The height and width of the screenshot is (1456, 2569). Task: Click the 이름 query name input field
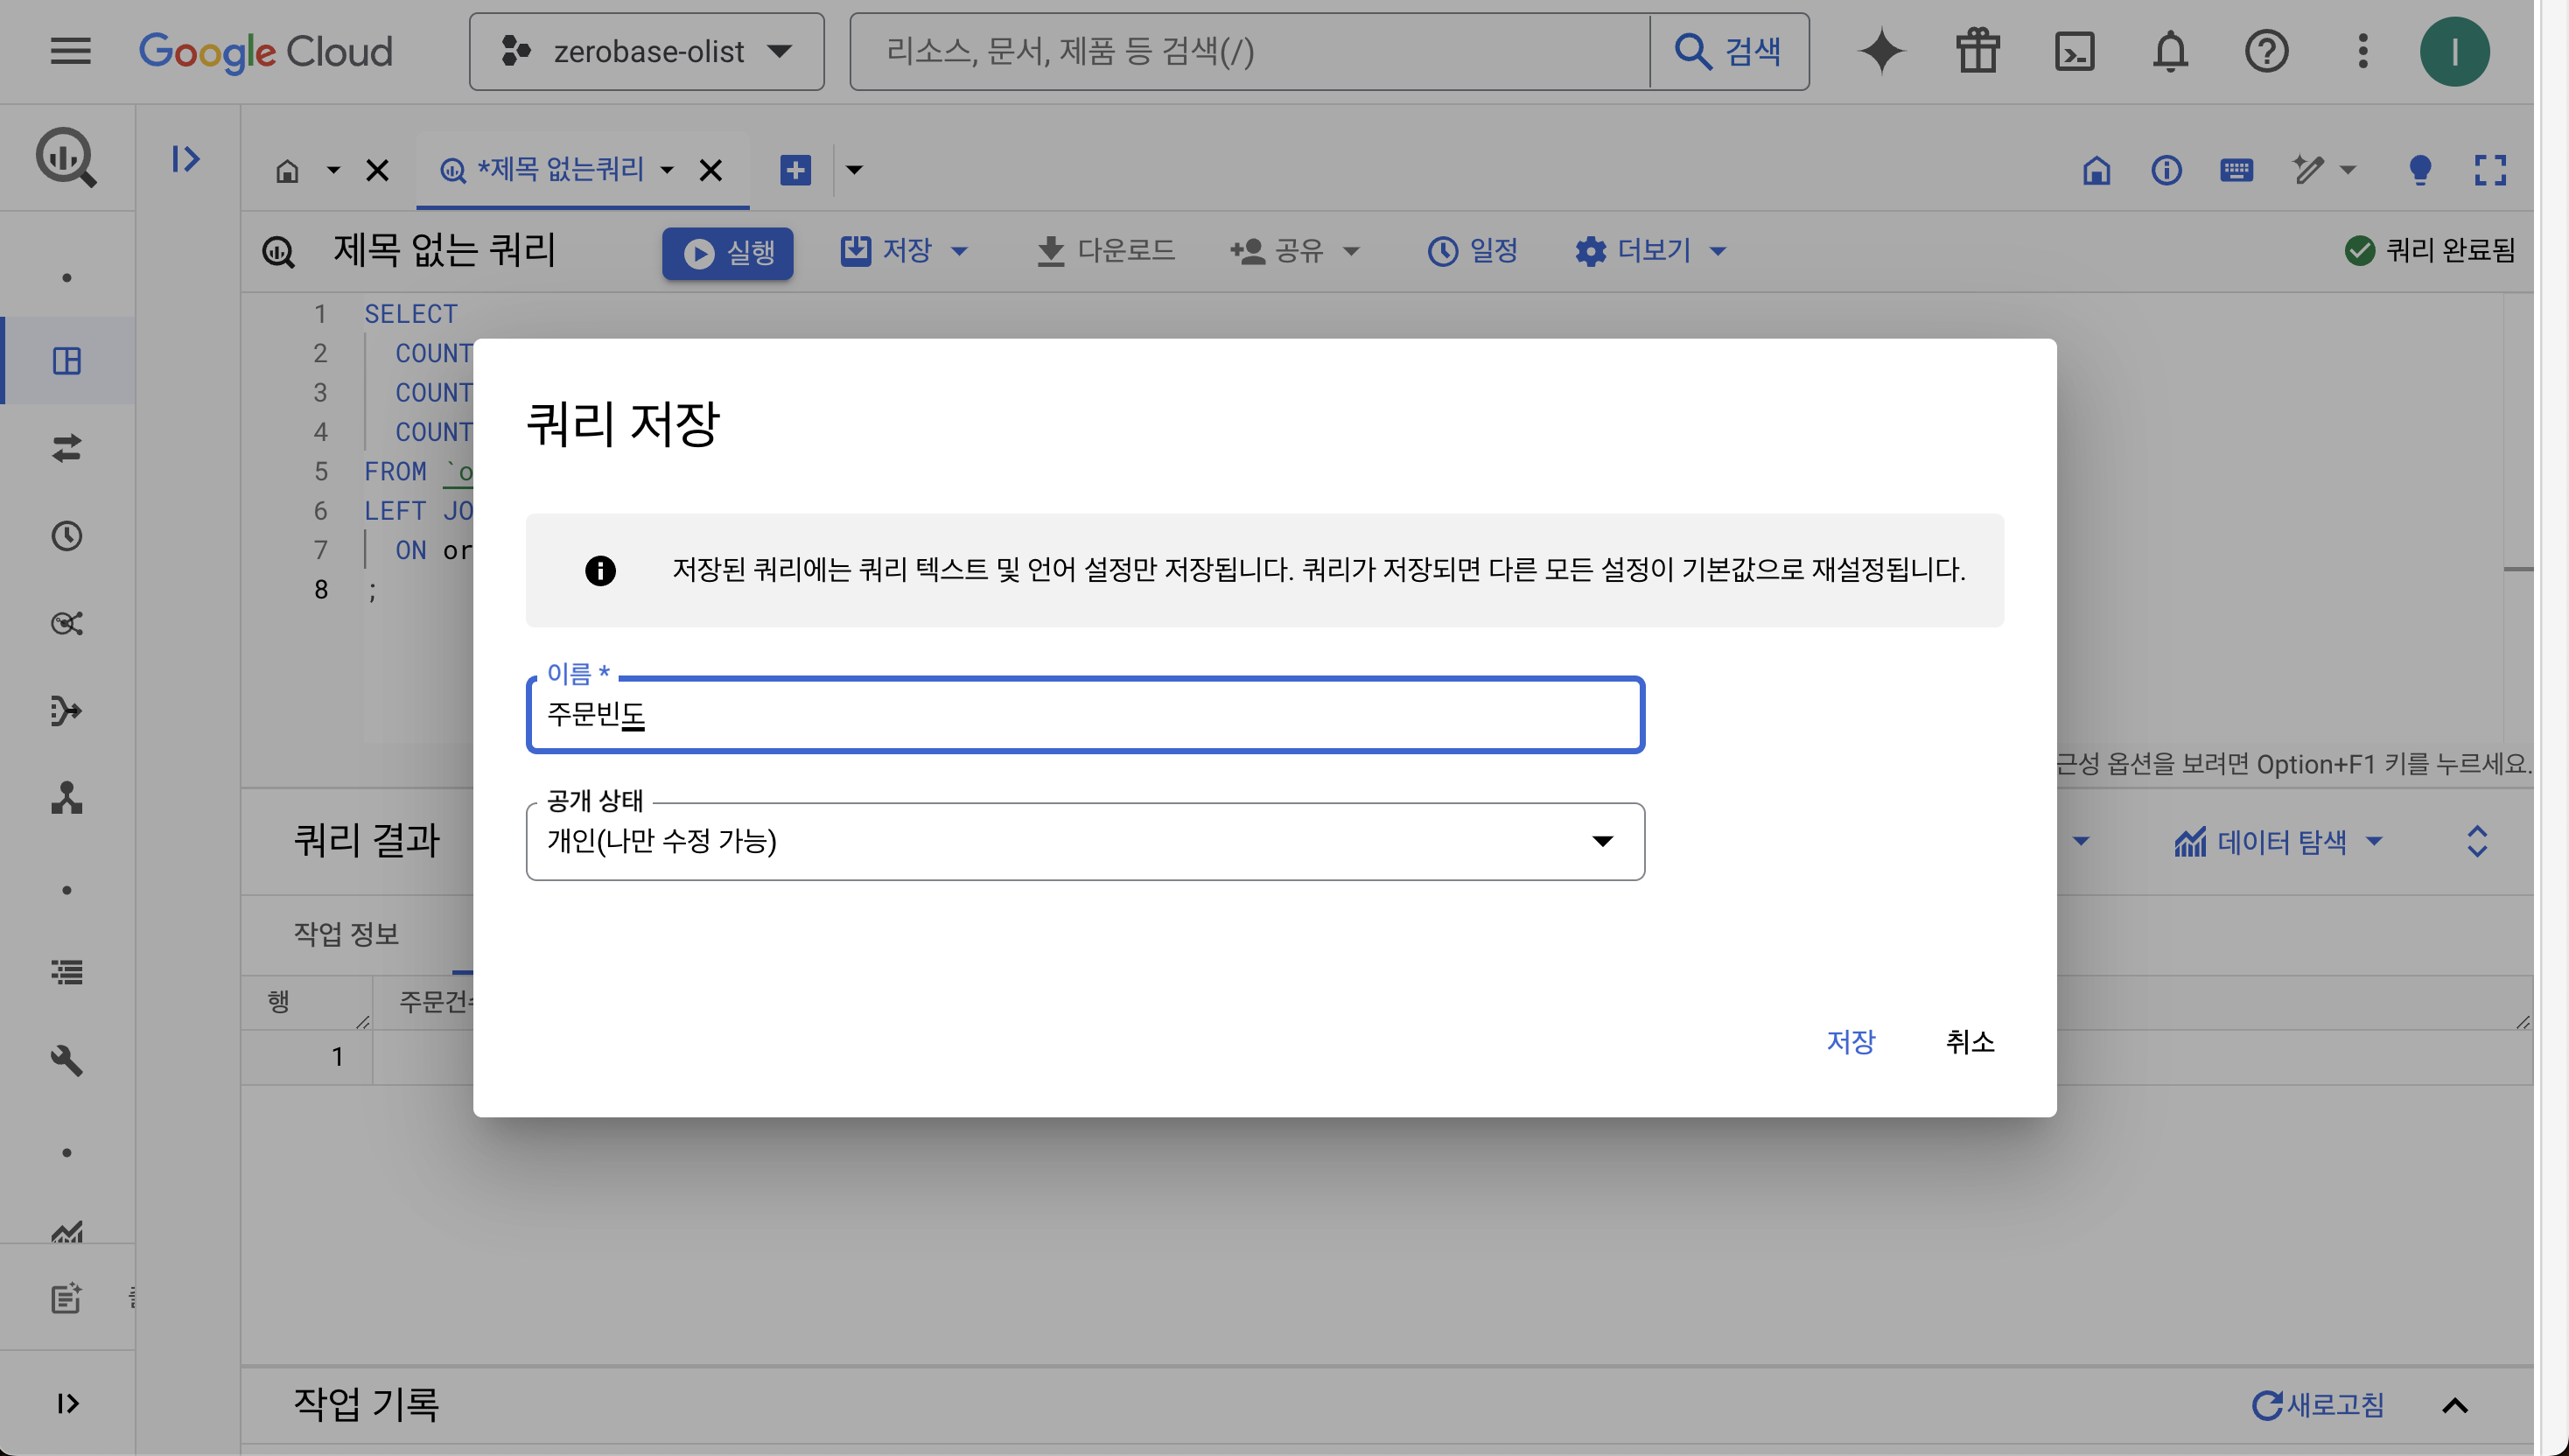[1085, 715]
